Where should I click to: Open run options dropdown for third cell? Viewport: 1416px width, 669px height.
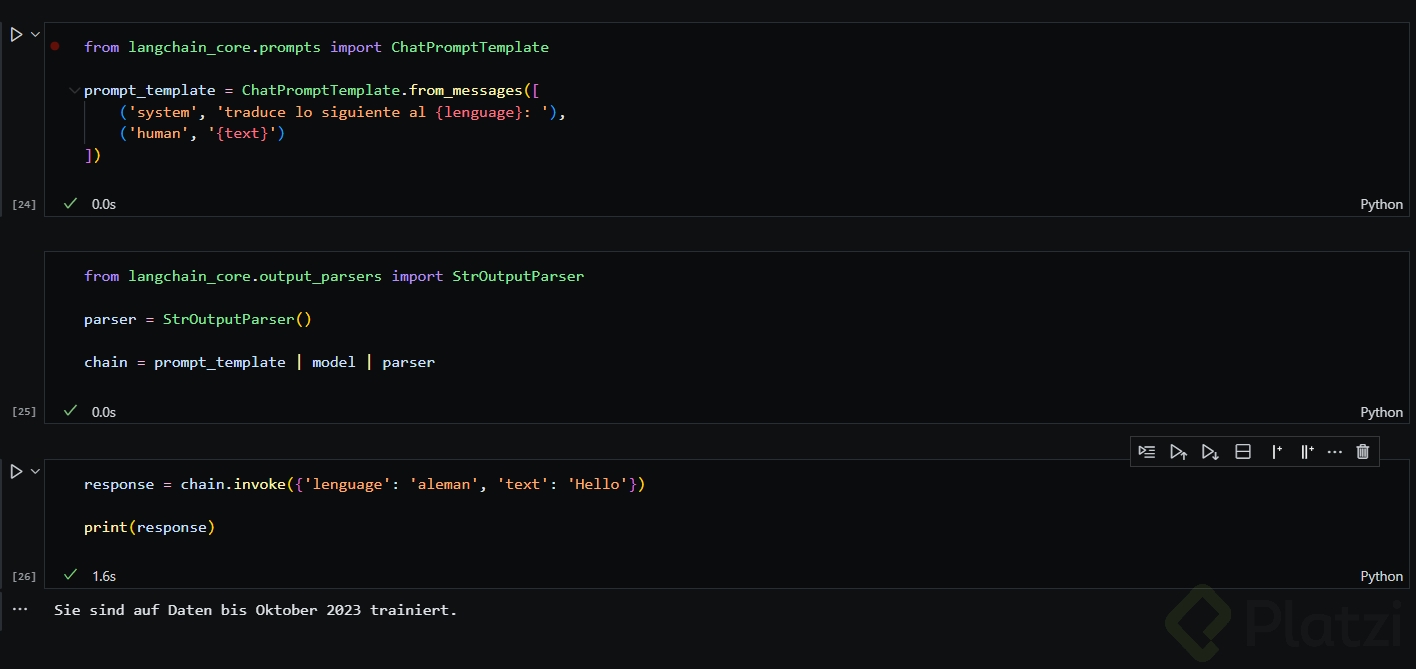coord(36,471)
